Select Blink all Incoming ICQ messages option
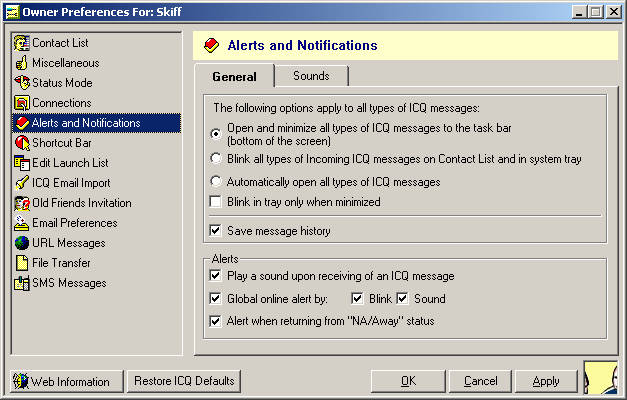 [x=216, y=159]
